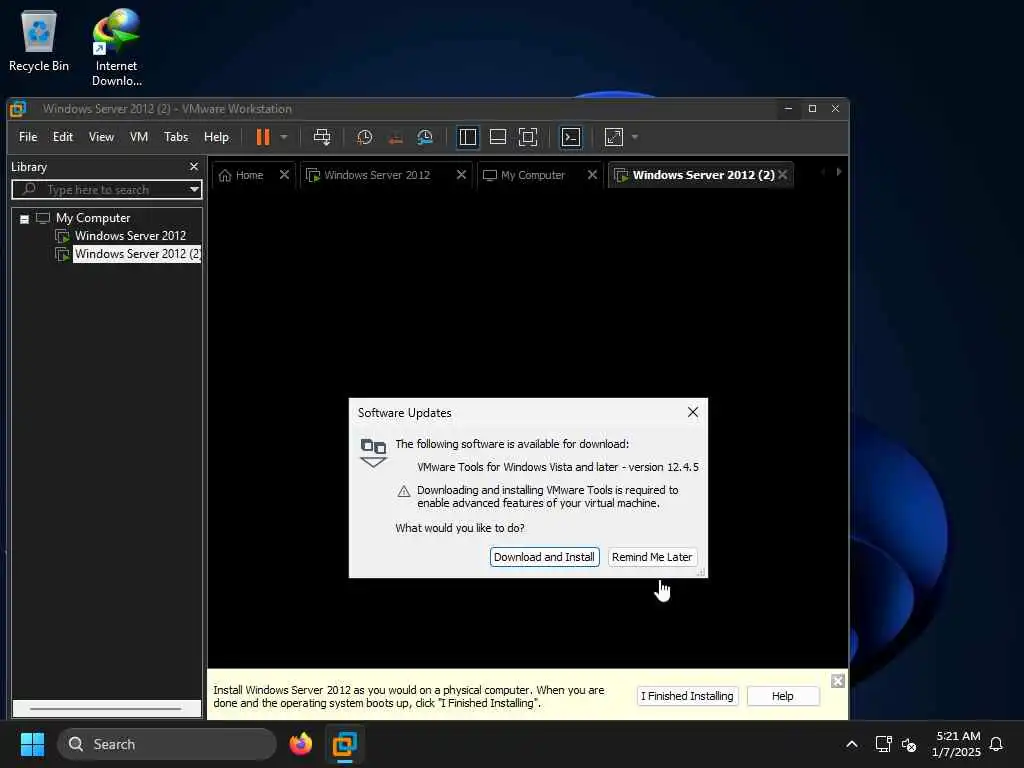Pause the virtual machine with the orange pause icon
This screenshot has width=1024, height=768.
(x=263, y=137)
